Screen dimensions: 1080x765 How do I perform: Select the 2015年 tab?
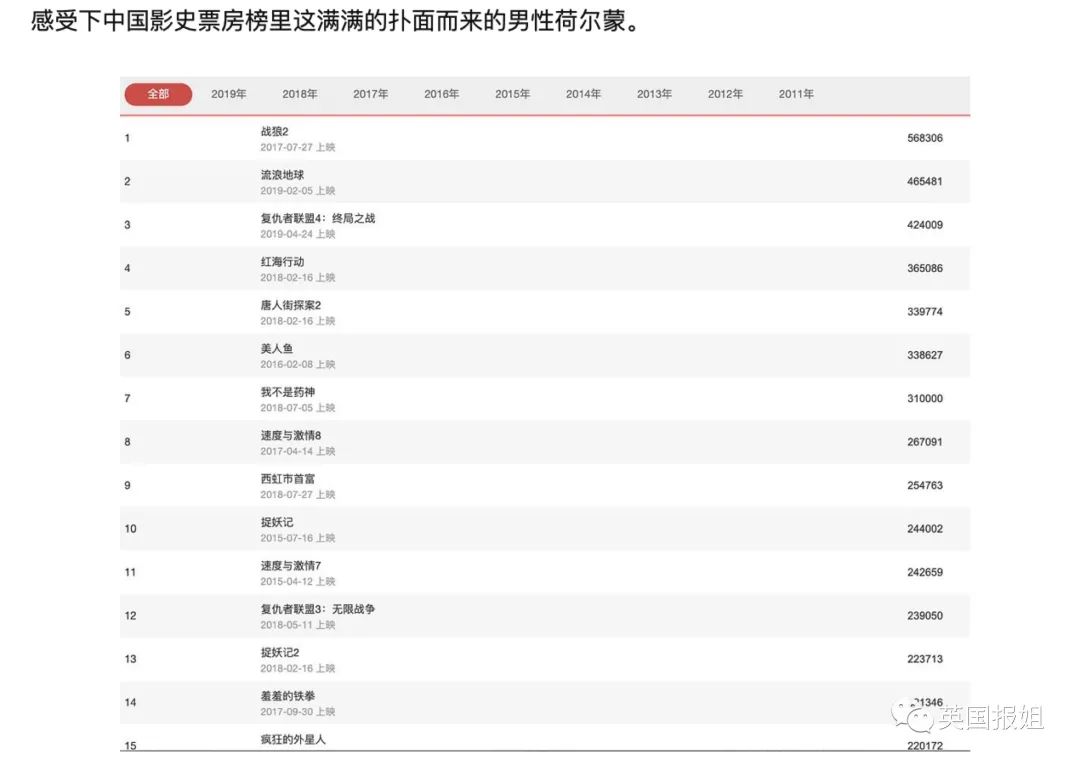point(512,94)
